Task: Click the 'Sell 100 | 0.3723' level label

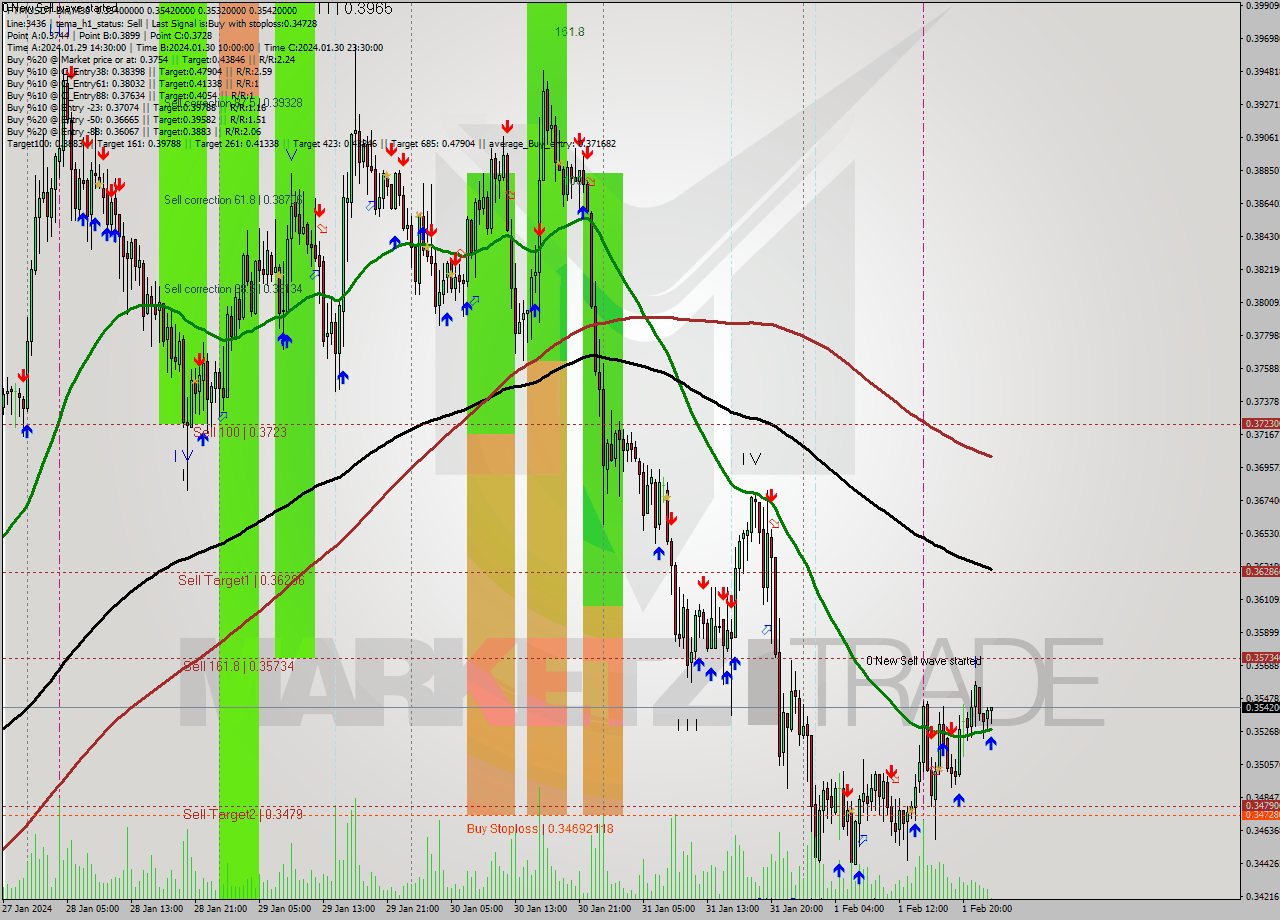Action: point(240,432)
